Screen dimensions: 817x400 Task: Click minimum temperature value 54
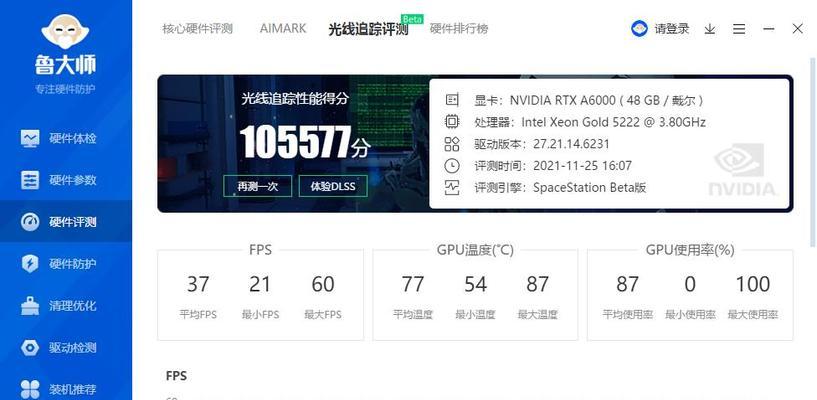[475, 284]
